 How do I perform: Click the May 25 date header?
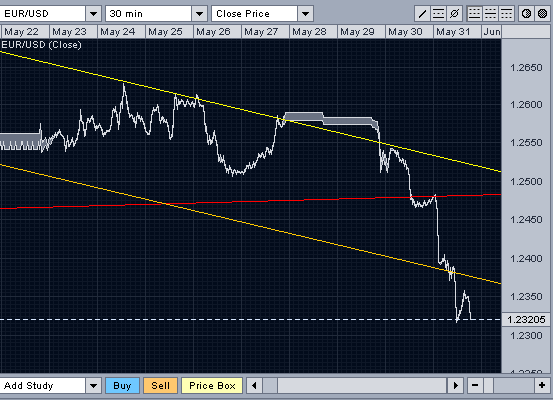(x=169, y=32)
